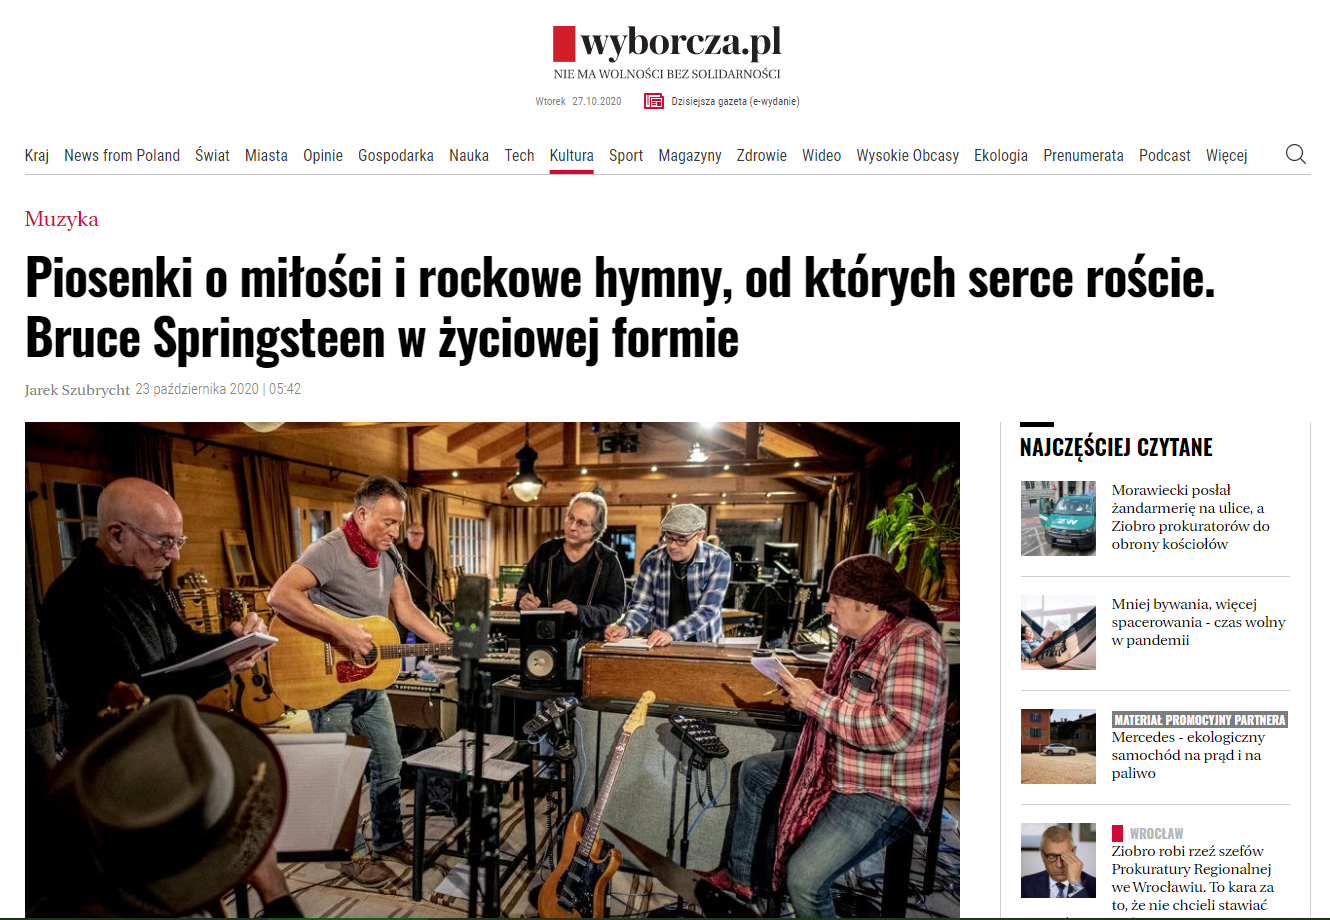The image size is (1330, 920).
Task: Open the Morawiecki żandarmeria article thumbnail
Action: click(x=1058, y=518)
